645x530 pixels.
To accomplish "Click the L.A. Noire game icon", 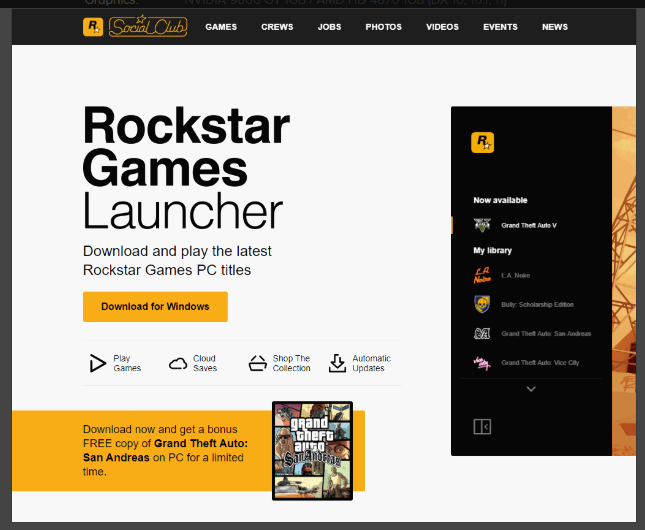I will (x=482, y=275).
